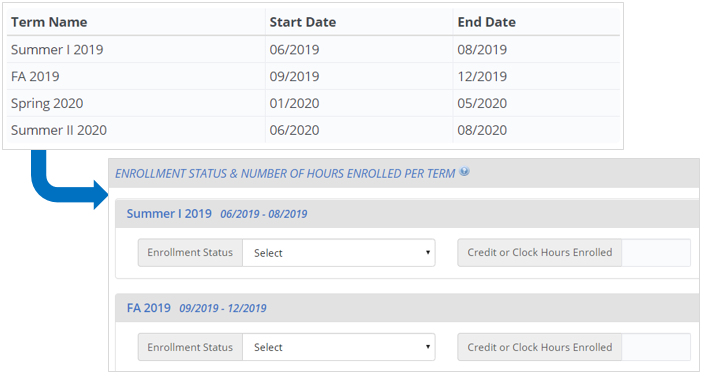Focus Credit or Clock Hours field for FA 2019
Viewport: 702px width, 374px height.
656,347
